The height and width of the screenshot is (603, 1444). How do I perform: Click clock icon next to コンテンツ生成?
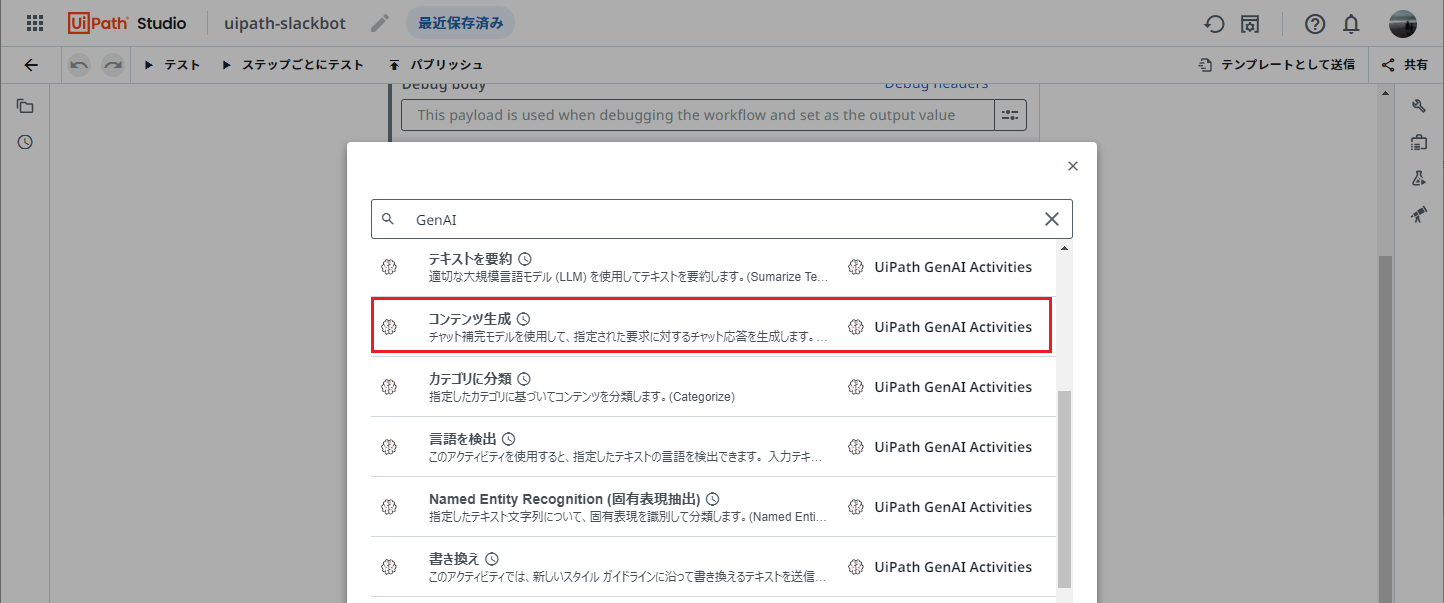pos(523,319)
